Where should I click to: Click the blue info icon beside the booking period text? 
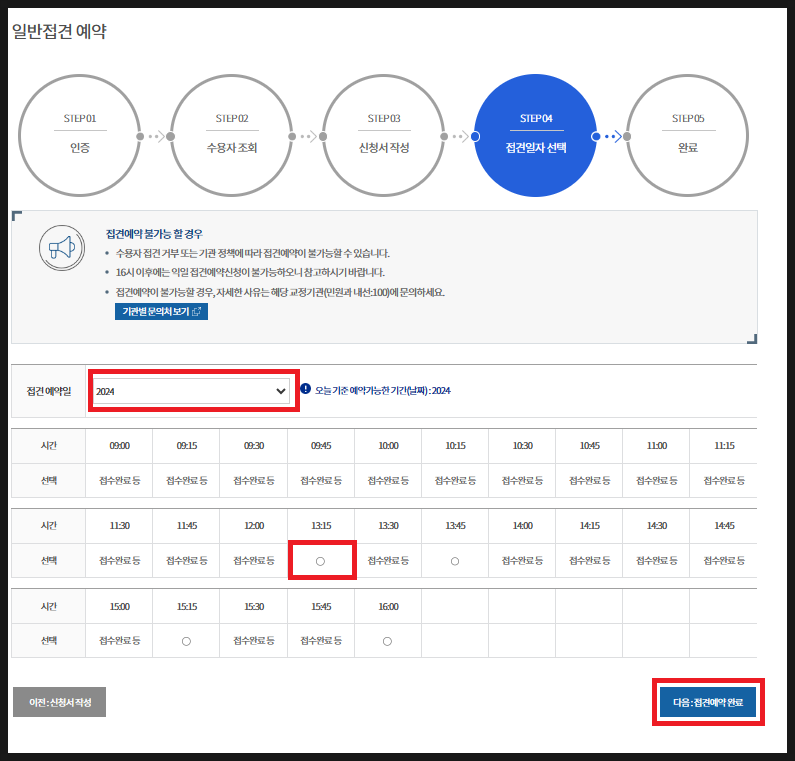pyautogui.click(x=306, y=389)
